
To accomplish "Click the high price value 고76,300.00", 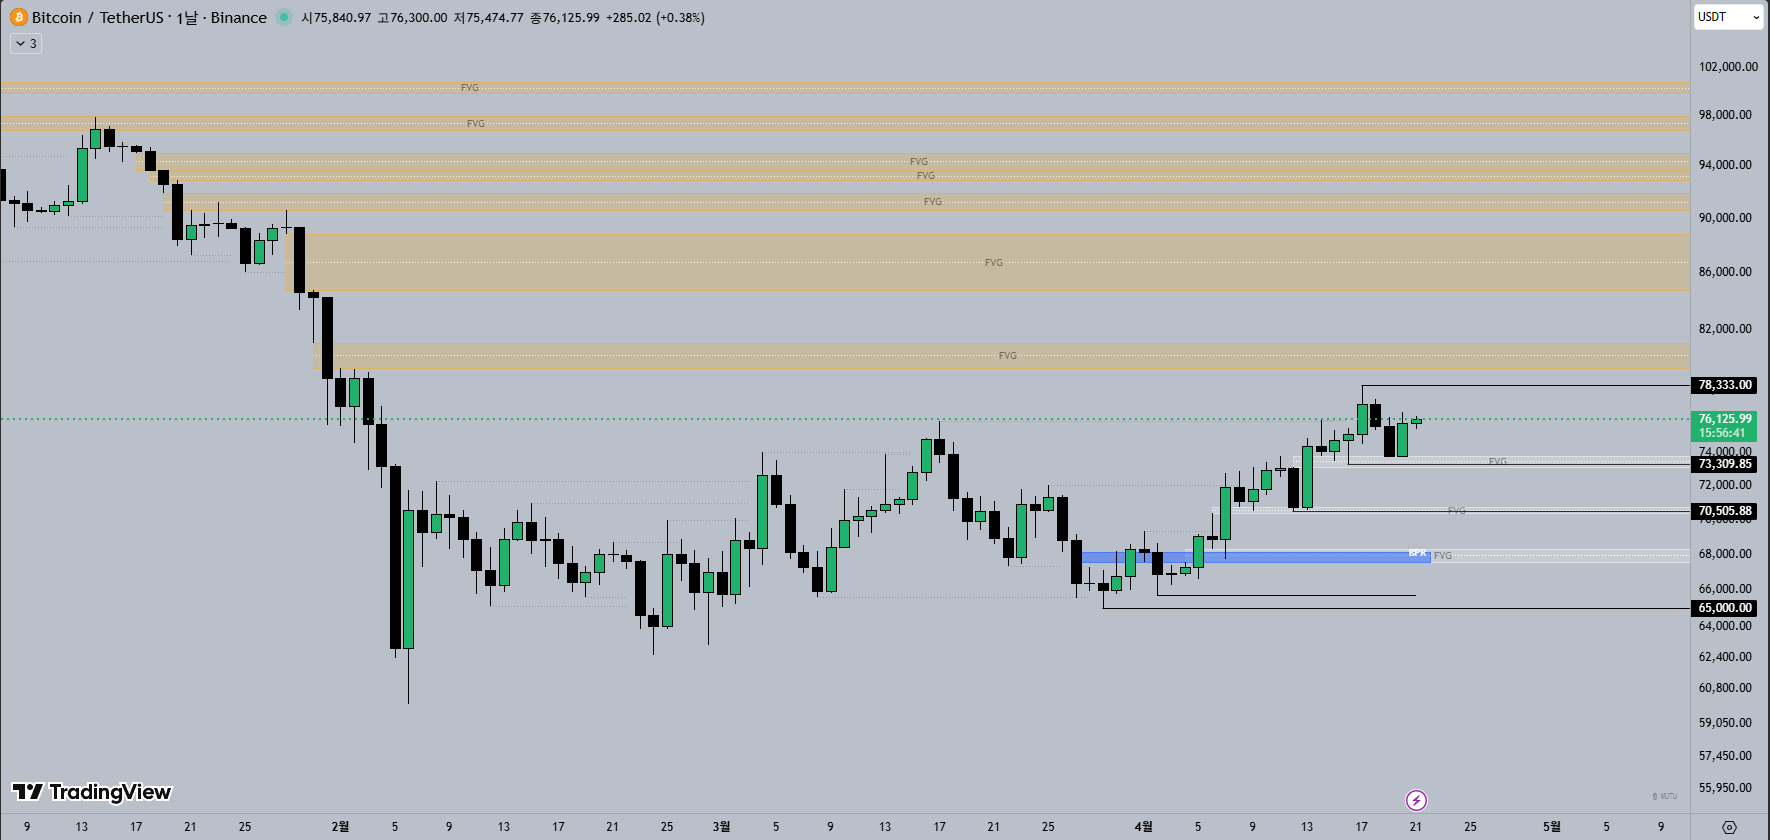I will tap(412, 18).
